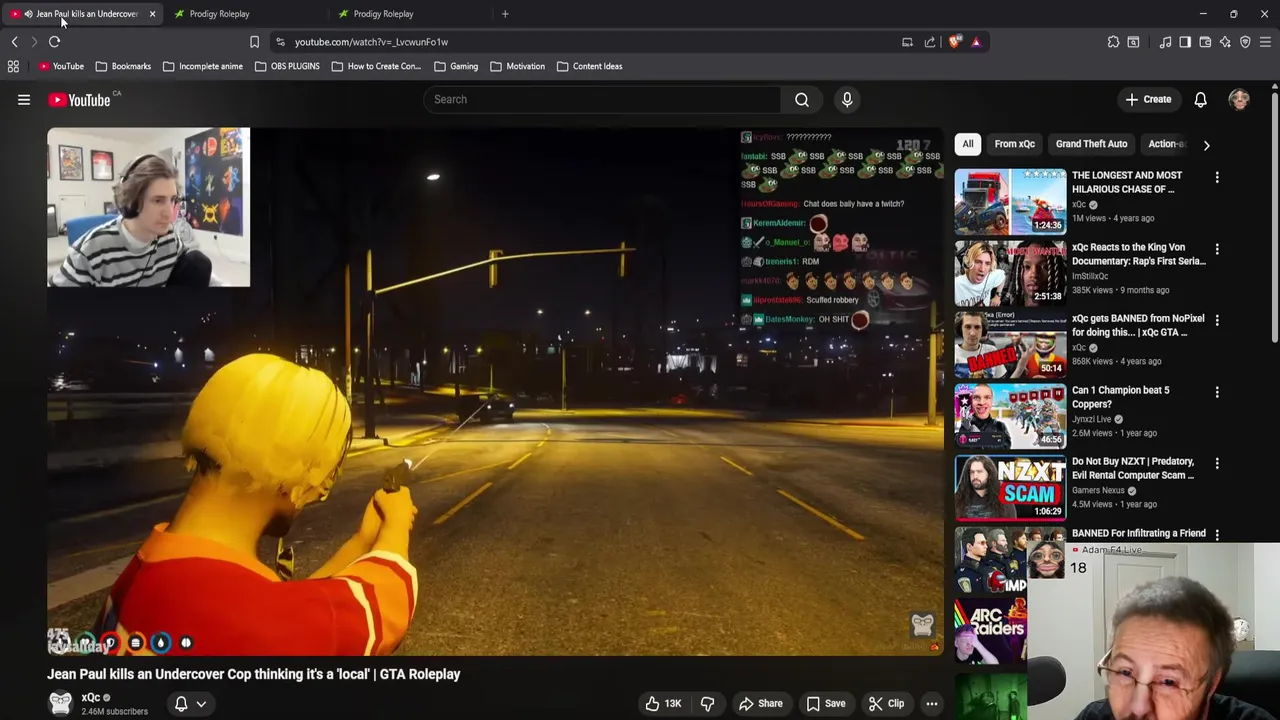The width and height of the screenshot is (1280, 720).
Task: Start voice search with the microphone icon
Action: point(847,99)
